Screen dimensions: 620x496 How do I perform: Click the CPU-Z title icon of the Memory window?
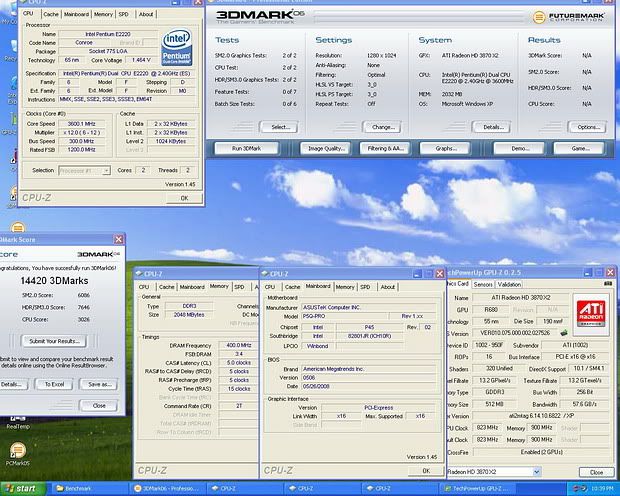click(x=139, y=274)
